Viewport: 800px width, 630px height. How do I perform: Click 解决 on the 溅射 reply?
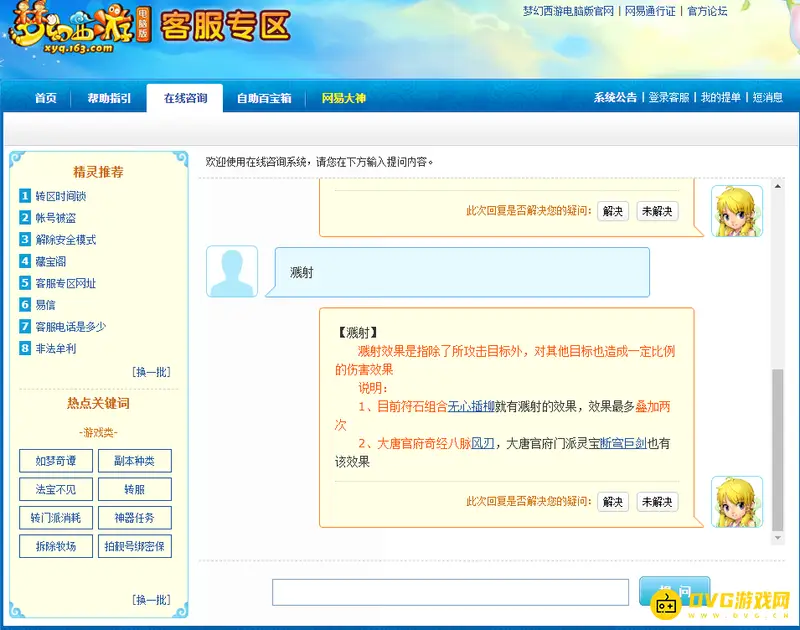pos(613,501)
